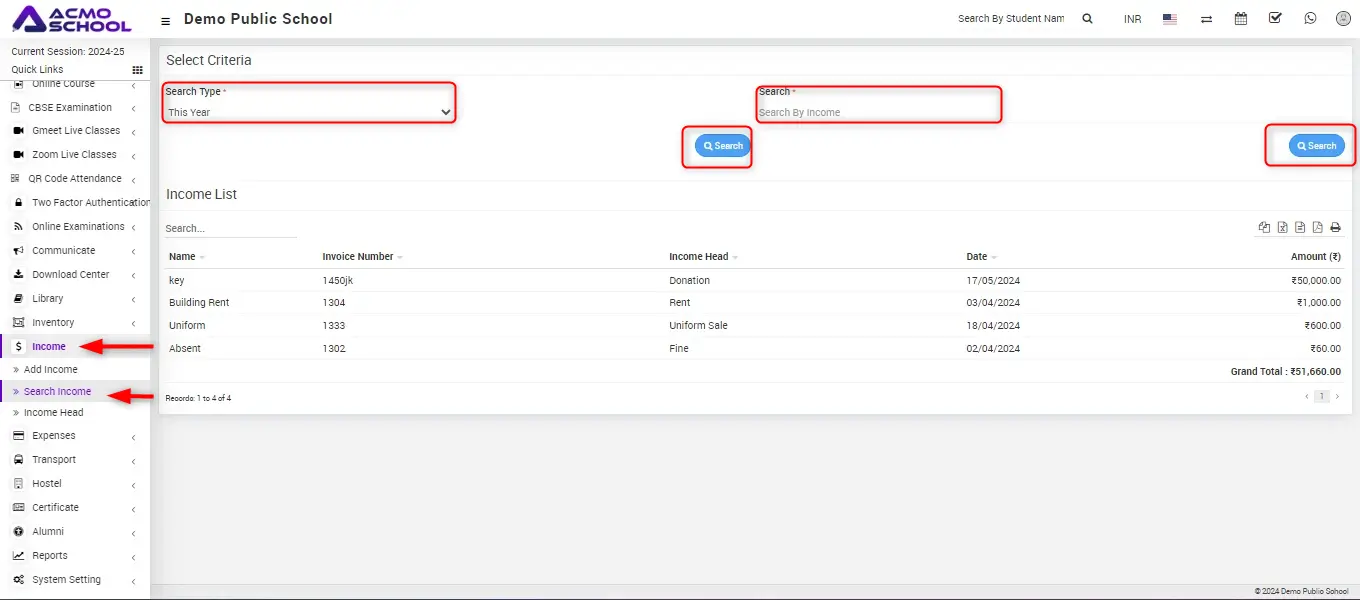Open the Search Type dropdown
1360x600 pixels.
[309, 112]
